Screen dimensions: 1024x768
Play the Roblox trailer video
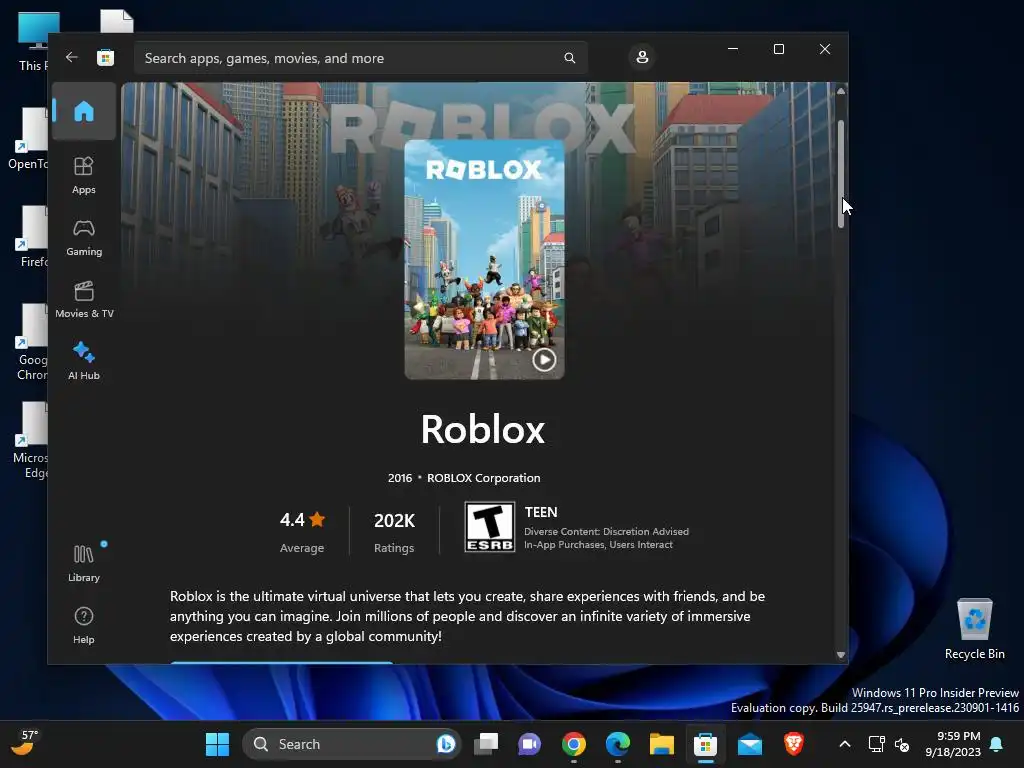[544, 359]
